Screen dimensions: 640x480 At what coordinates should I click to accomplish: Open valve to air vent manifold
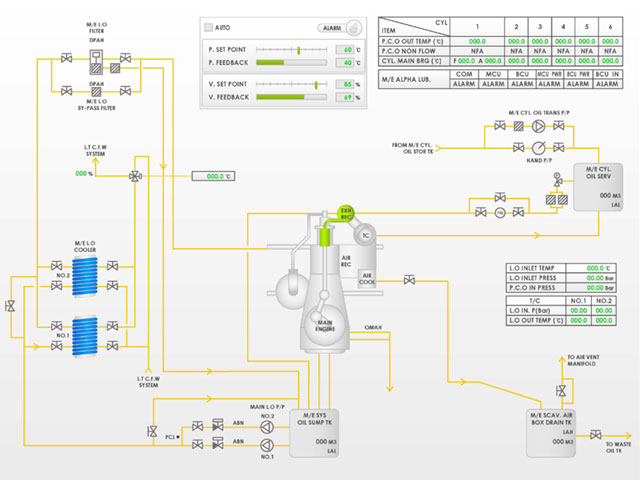tap(562, 391)
